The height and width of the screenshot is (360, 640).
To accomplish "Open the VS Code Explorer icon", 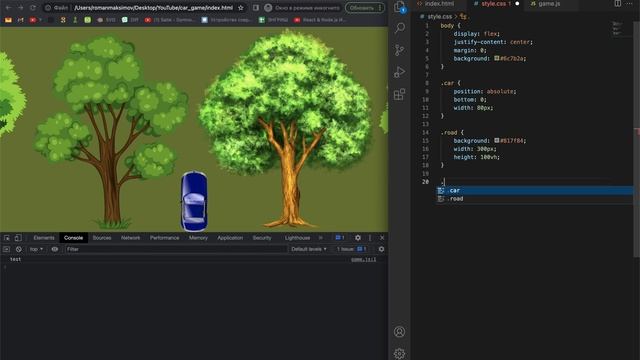I will [400, 6].
